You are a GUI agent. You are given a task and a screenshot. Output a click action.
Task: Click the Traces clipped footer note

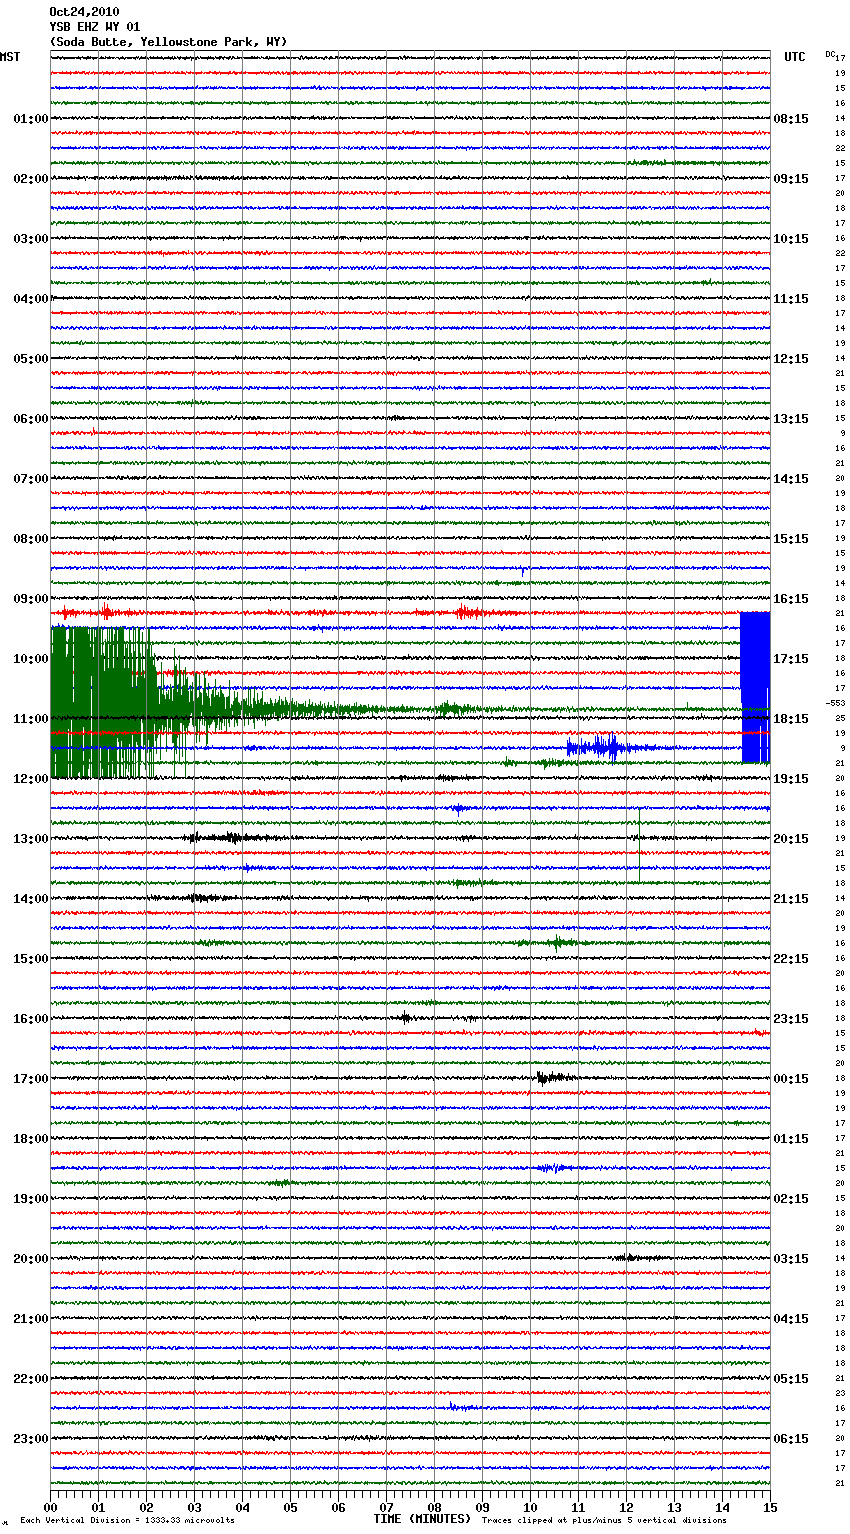(604, 1520)
